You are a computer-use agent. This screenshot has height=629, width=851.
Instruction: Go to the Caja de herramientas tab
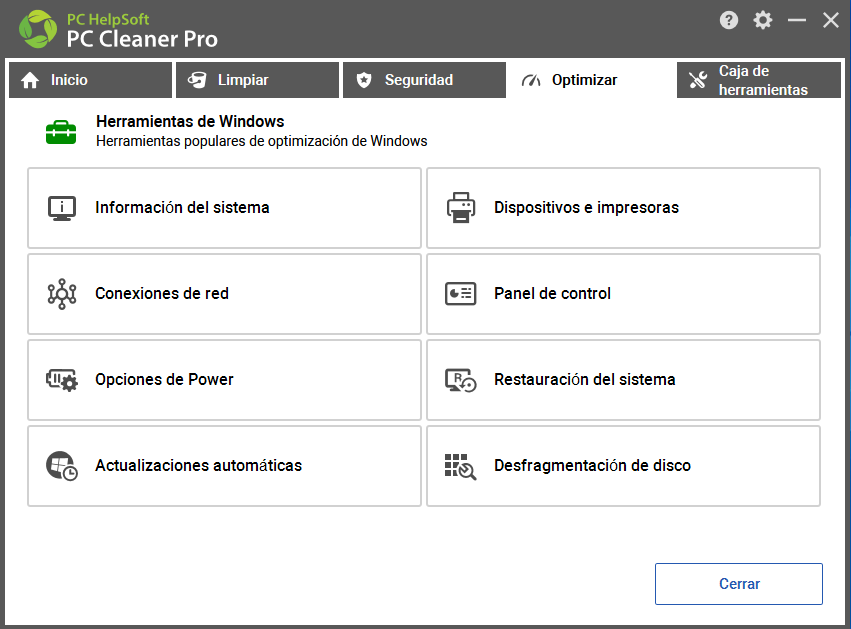(759, 80)
